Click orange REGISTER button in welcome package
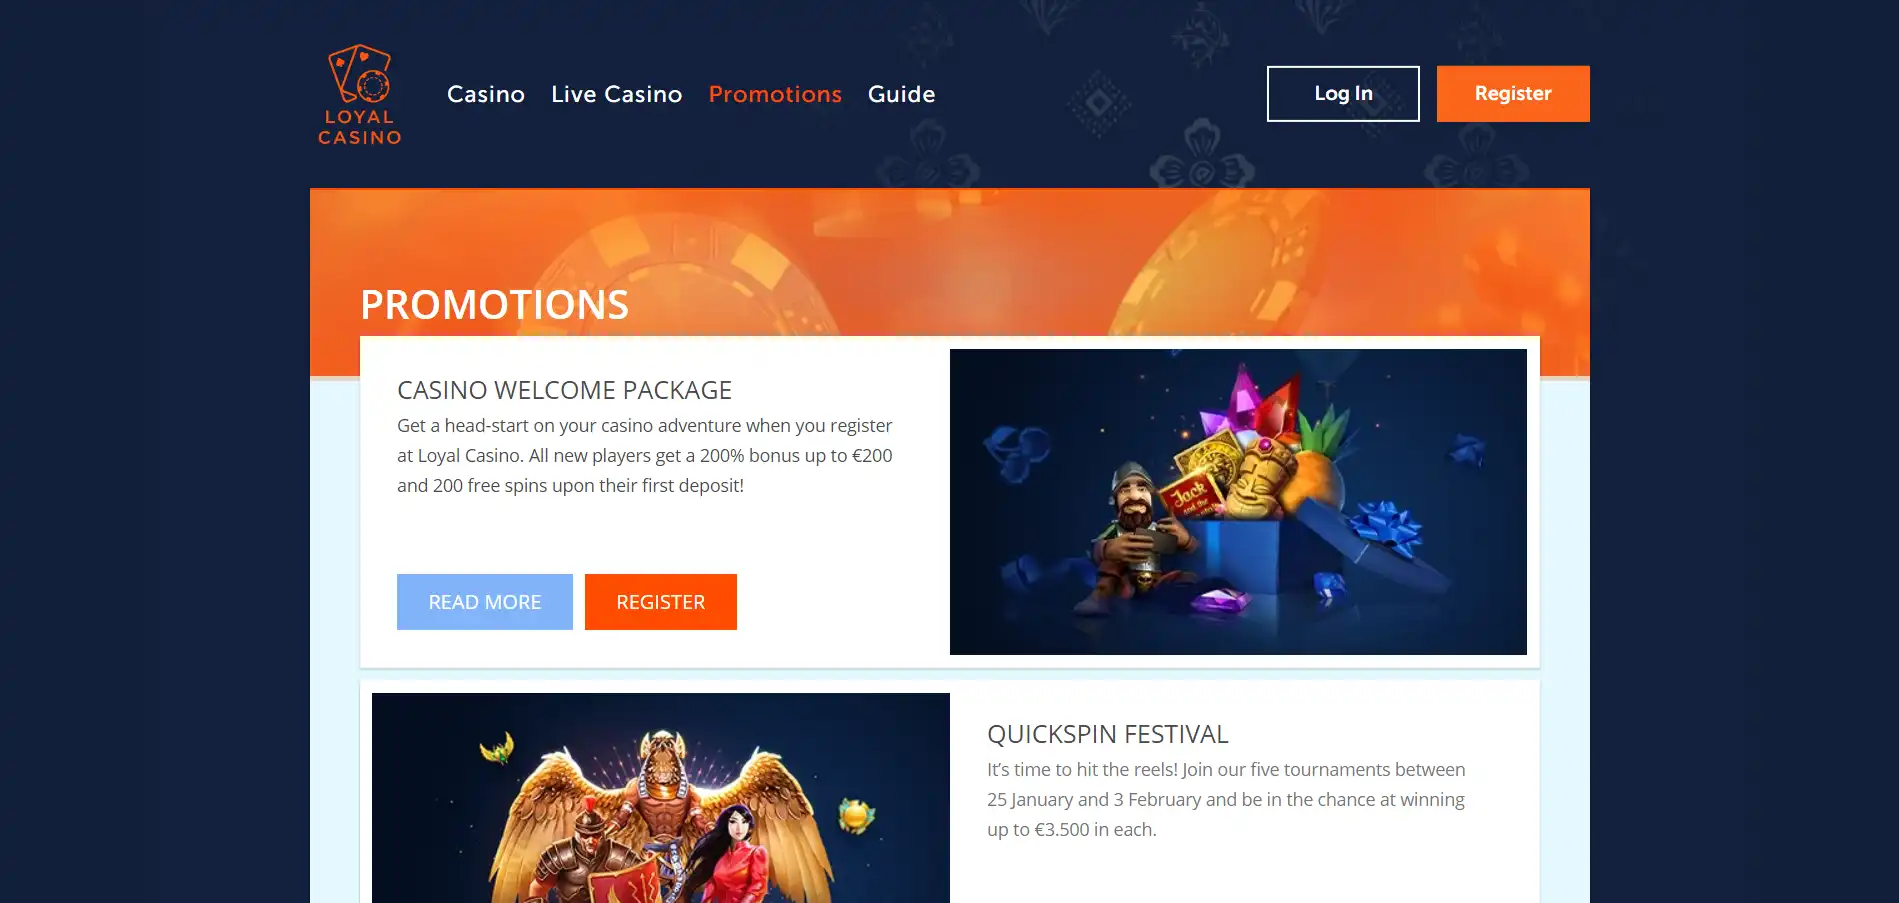Screen dimensions: 1899x903 661,602
